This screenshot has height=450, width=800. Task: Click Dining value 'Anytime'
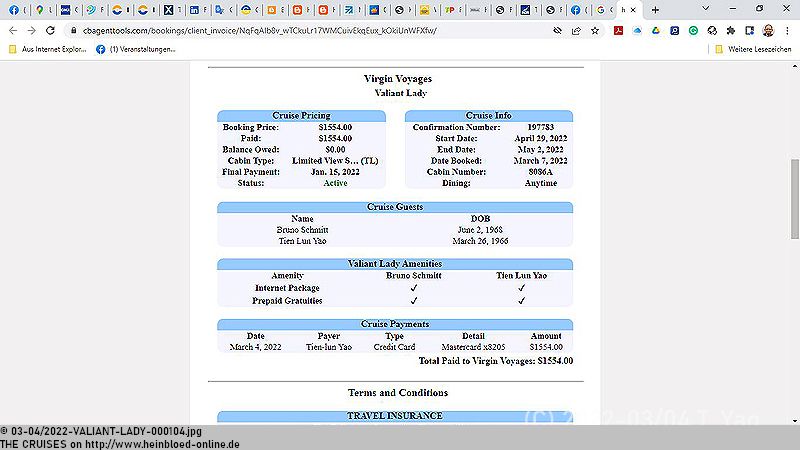541,183
